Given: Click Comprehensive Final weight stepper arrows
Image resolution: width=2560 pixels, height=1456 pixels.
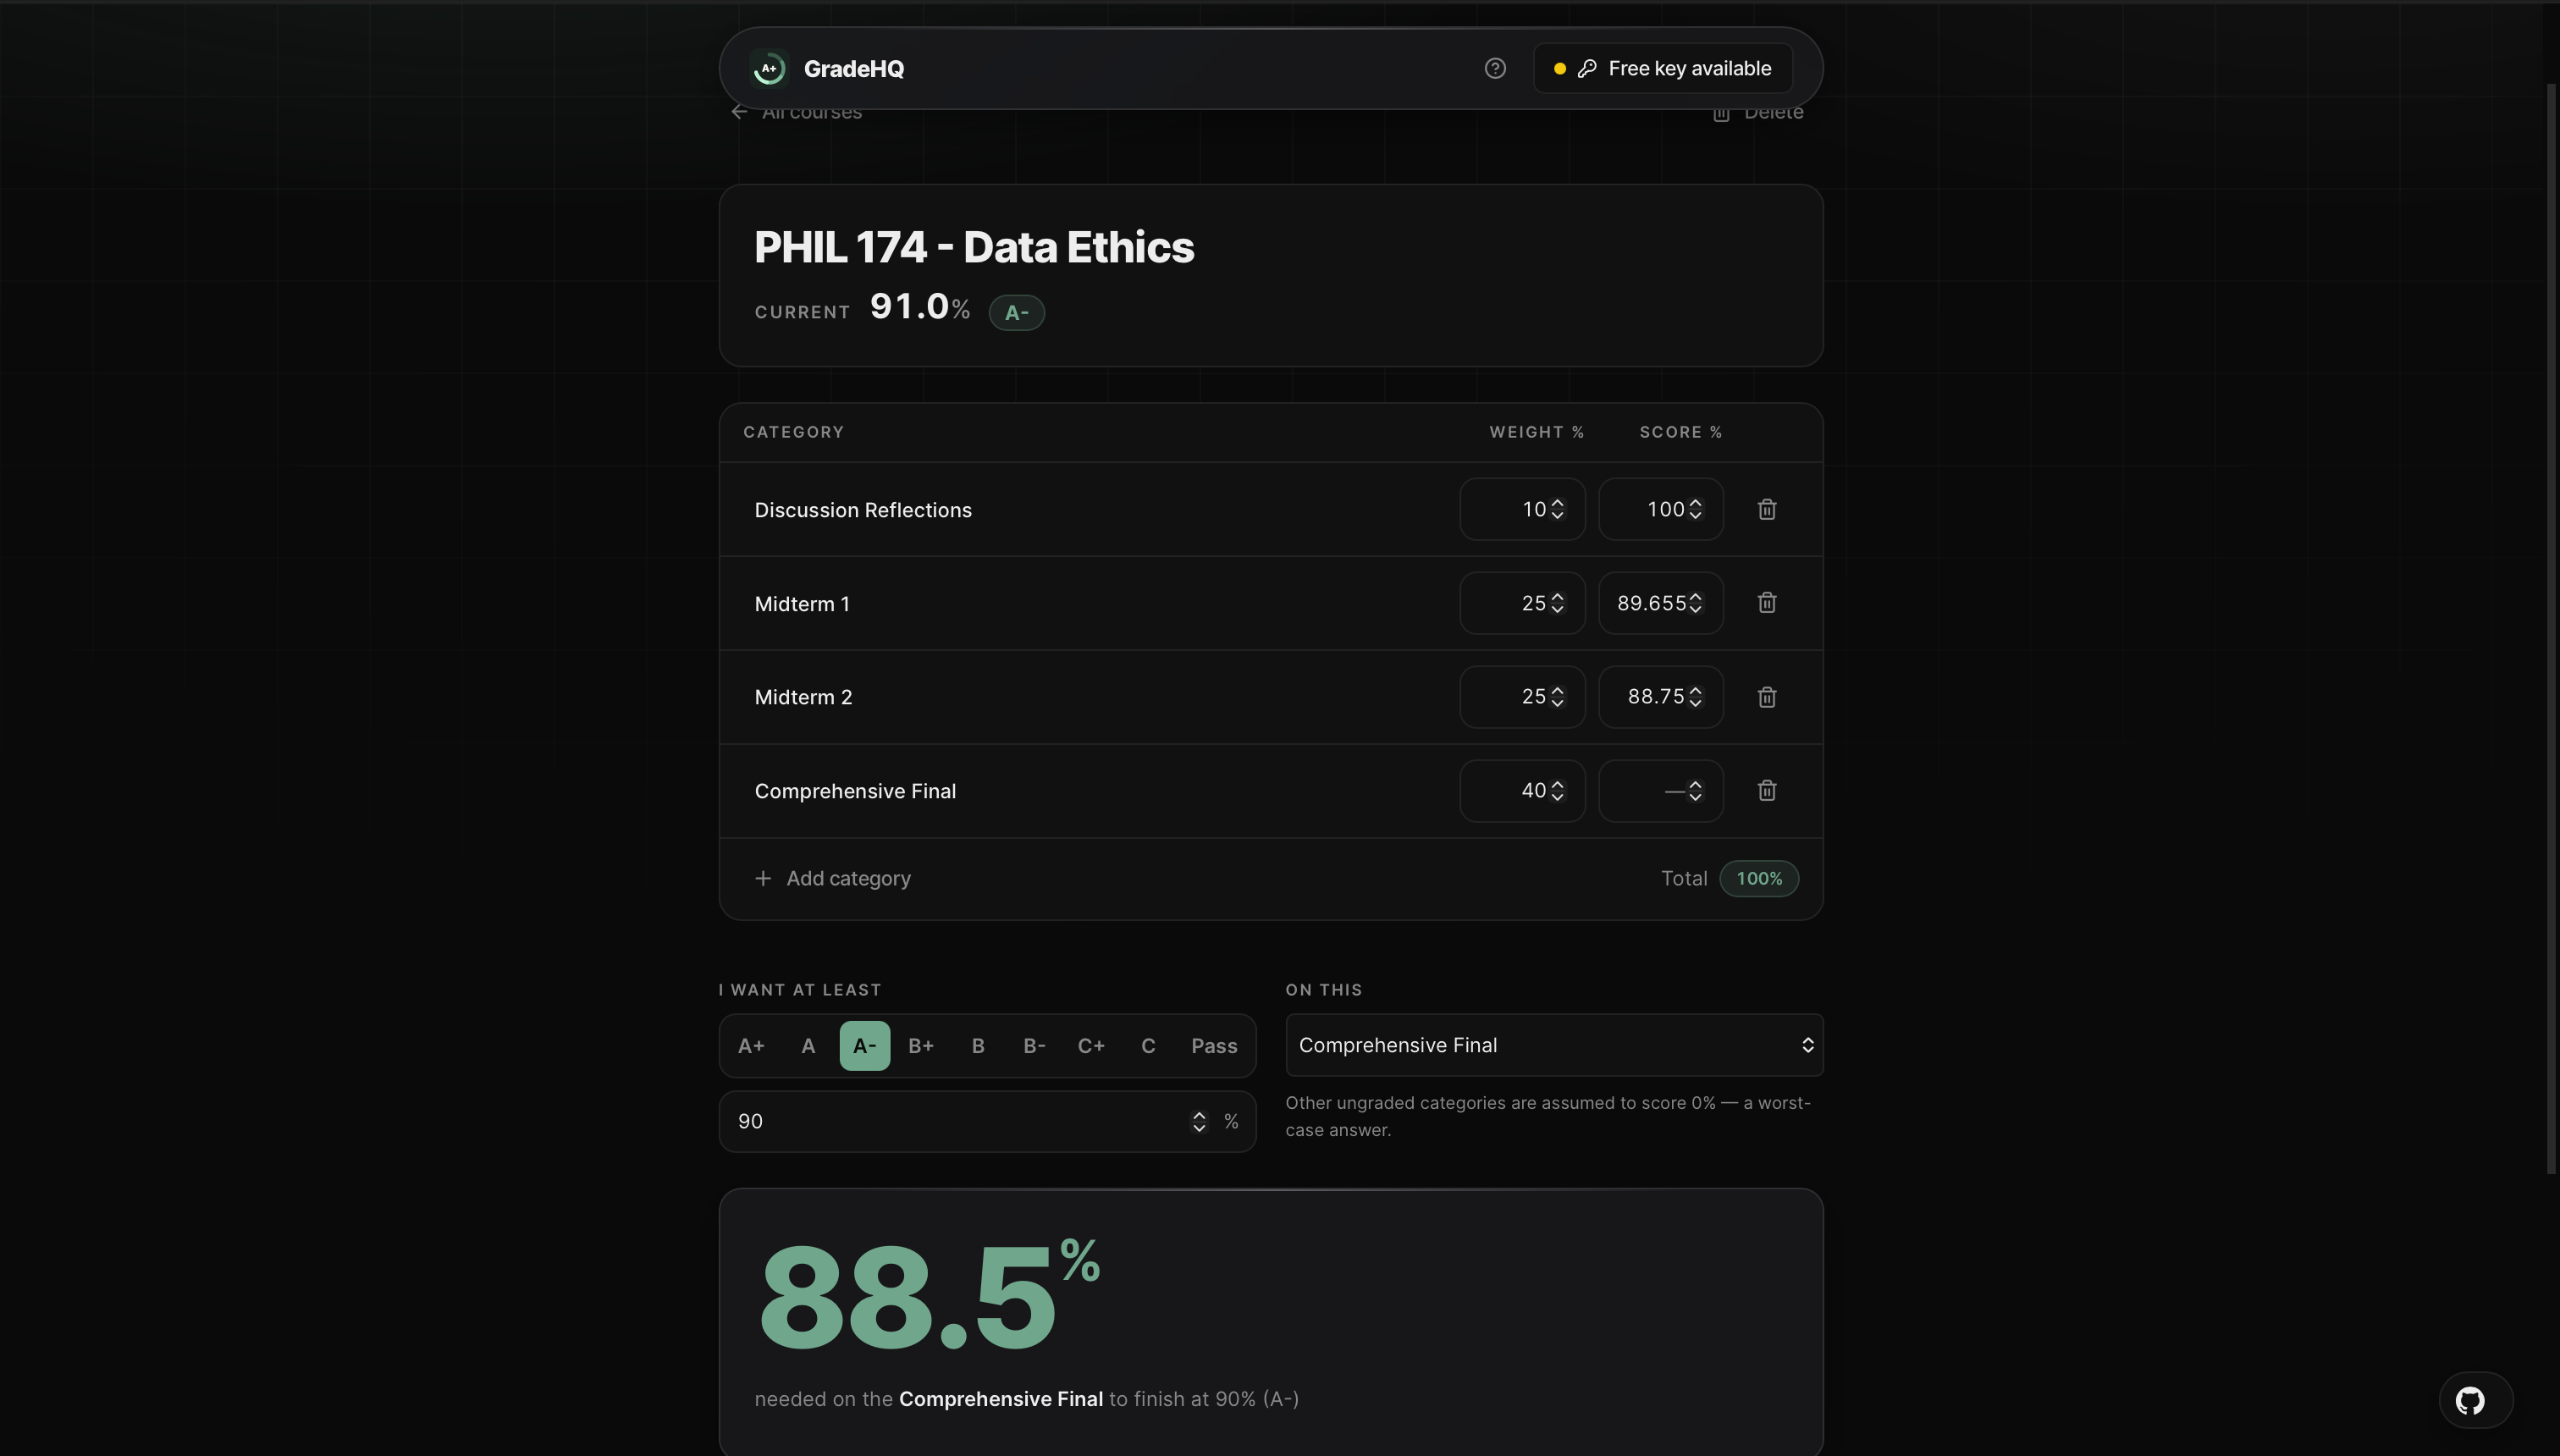Looking at the screenshot, I should (x=1557, y=791).
